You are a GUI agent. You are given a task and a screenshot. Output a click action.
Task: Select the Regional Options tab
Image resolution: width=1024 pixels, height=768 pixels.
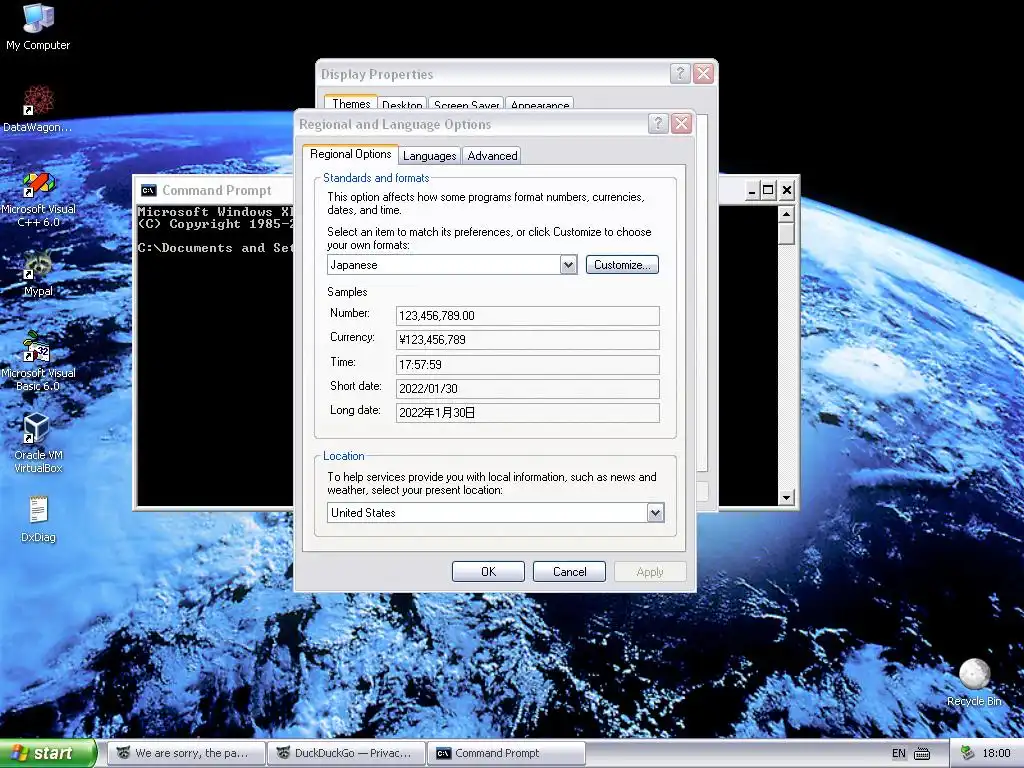(350, 154)
